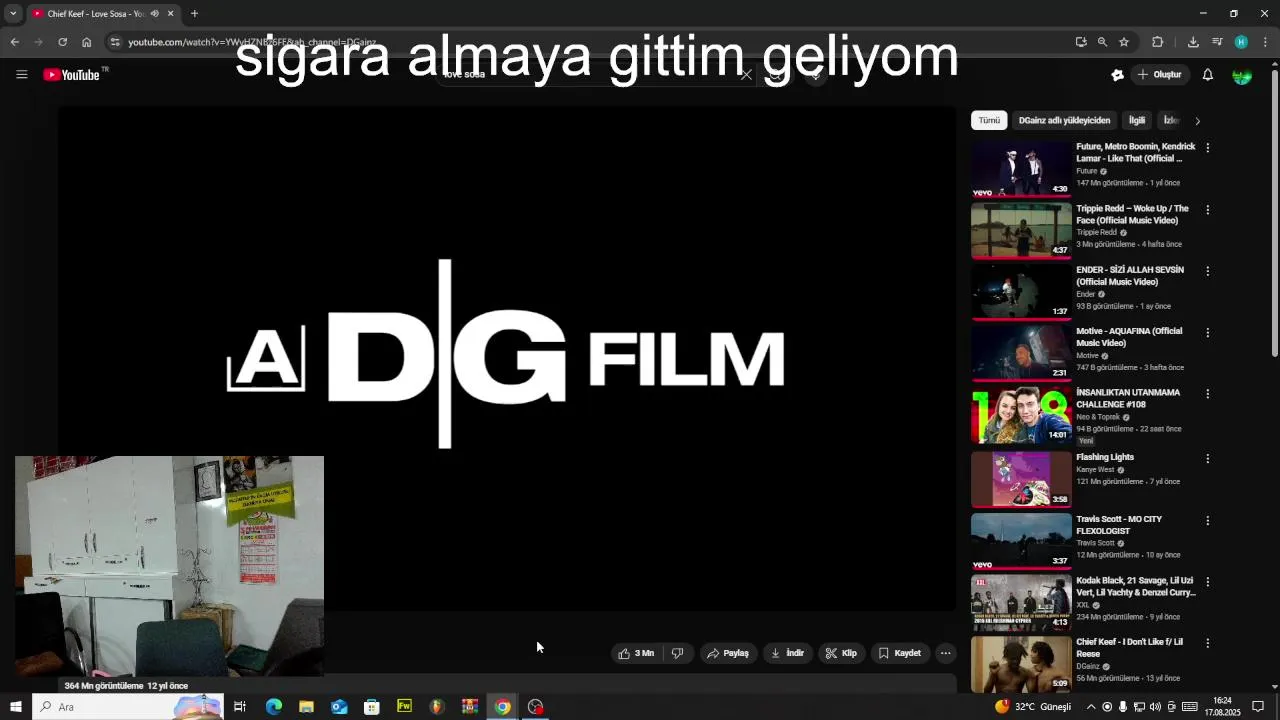The height and width of the screenshot is (720, 1280).
Task: Open options menu for Trippie Redd video
Action: (1207, 210)
